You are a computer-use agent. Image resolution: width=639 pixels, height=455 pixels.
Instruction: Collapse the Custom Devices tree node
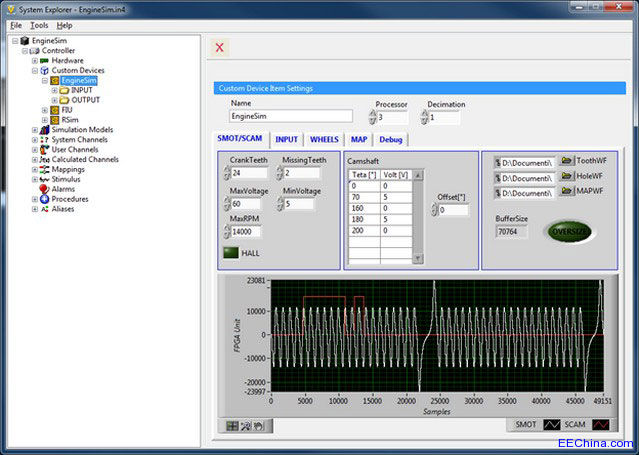pos(35,71)
